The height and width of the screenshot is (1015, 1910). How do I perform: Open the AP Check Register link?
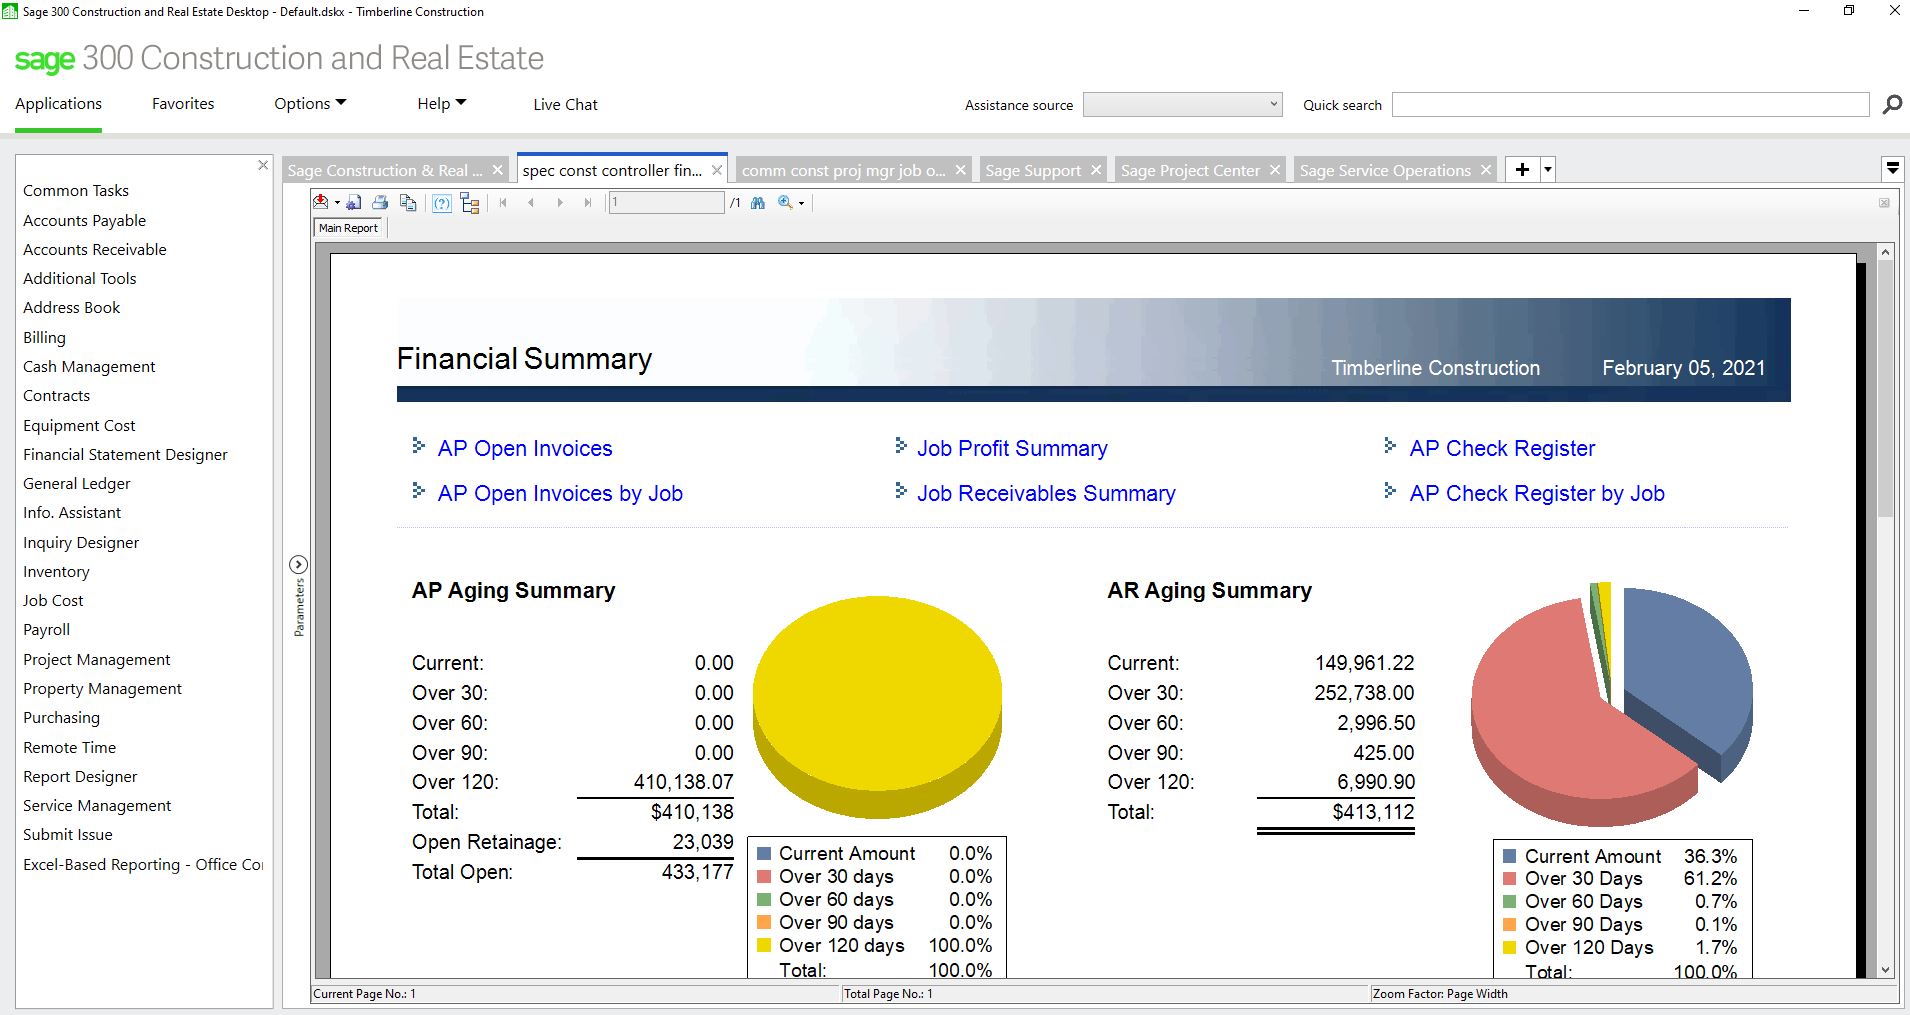[1502, 448]
